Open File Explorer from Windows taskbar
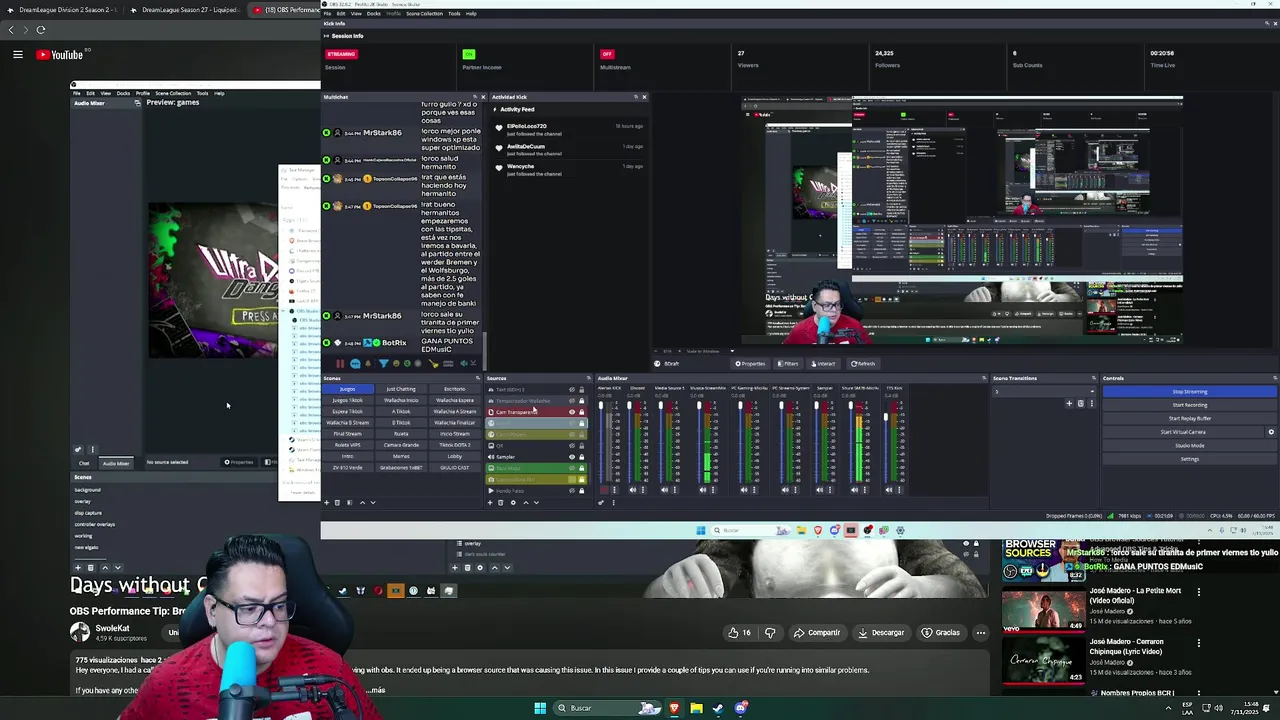This screenshot has height=720, width=1280. point(696,708)
